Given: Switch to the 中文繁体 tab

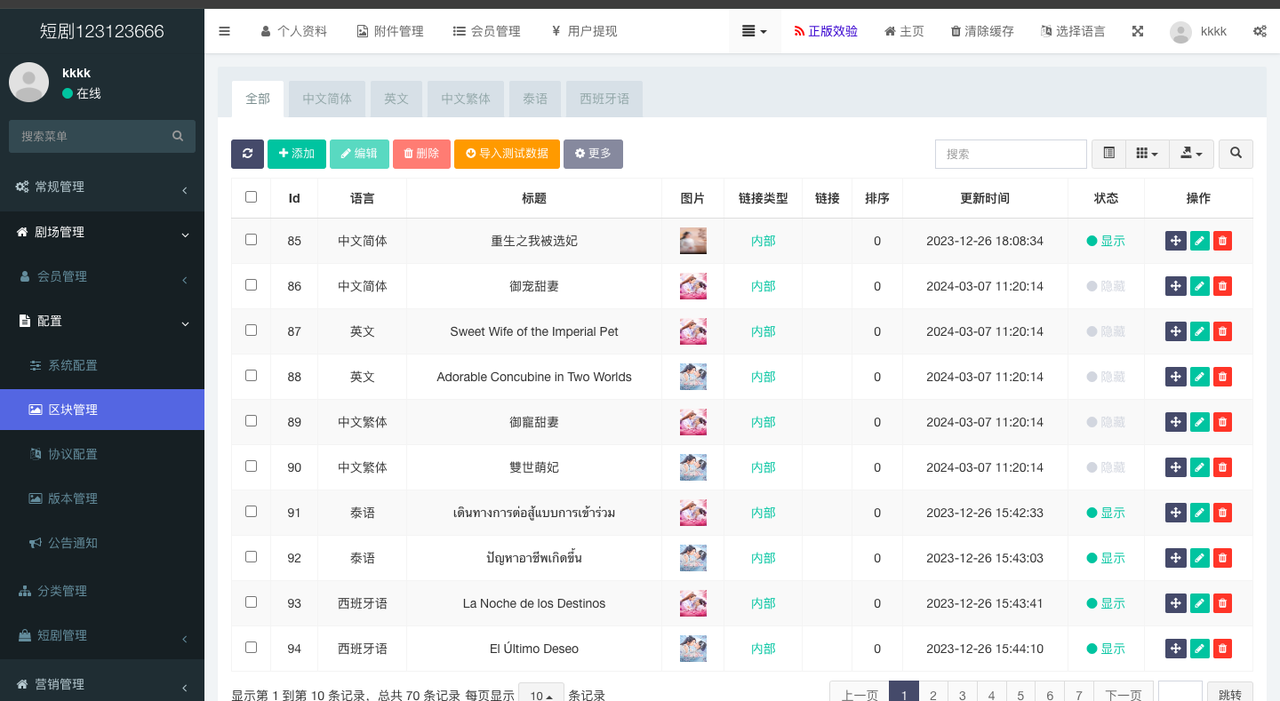Looking at the screenshot, I should [x=466, y=99].
